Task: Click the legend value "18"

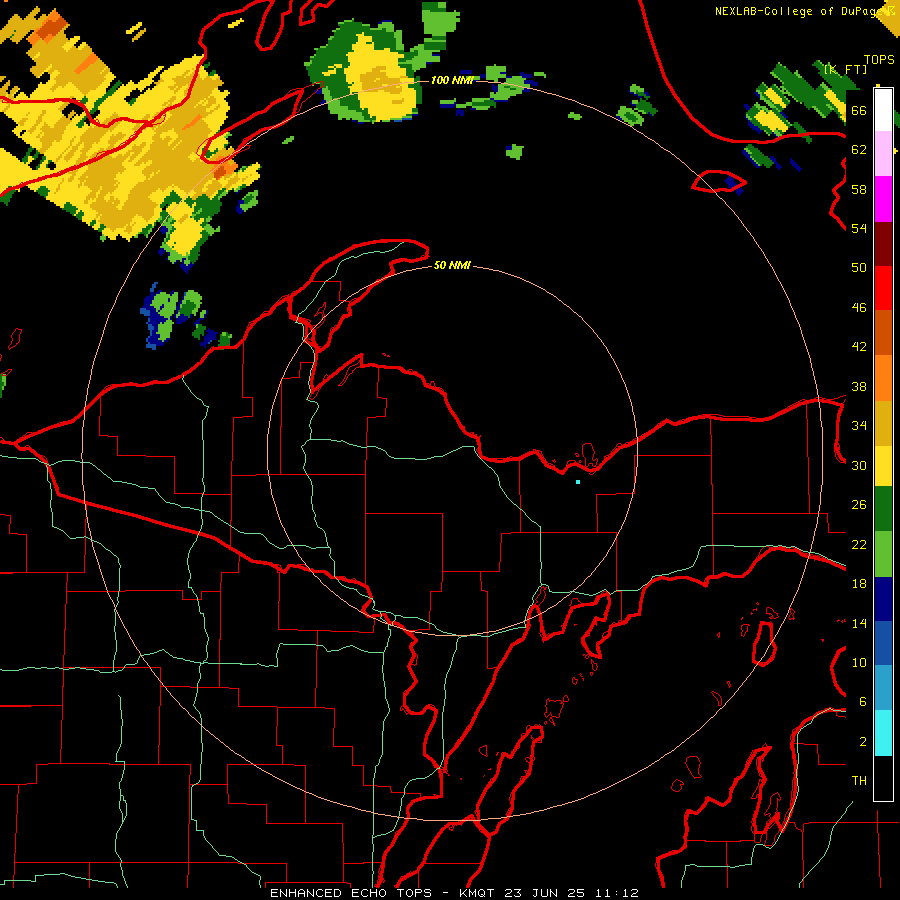Action: 859,584
